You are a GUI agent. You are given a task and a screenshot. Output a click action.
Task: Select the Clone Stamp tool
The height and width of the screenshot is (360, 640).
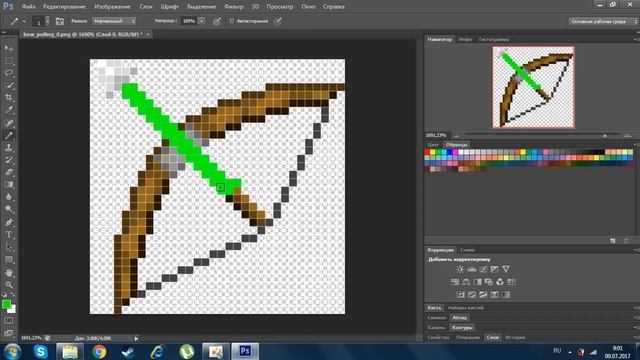click(9, 148)
